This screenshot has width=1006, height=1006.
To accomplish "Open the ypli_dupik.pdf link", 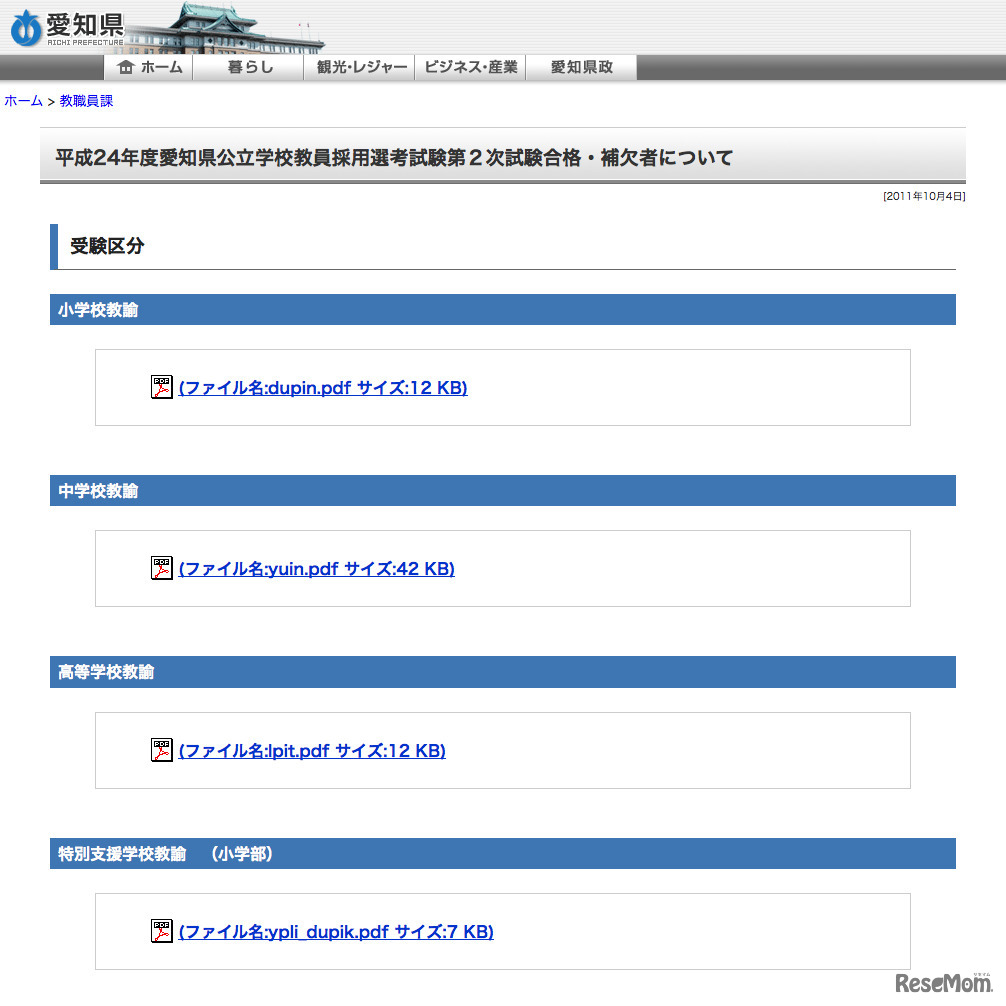I will tap(336, 931).
